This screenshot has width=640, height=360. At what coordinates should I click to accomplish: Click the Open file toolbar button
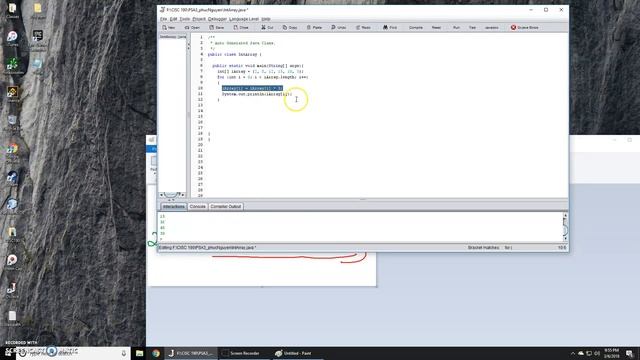(192, 27)
